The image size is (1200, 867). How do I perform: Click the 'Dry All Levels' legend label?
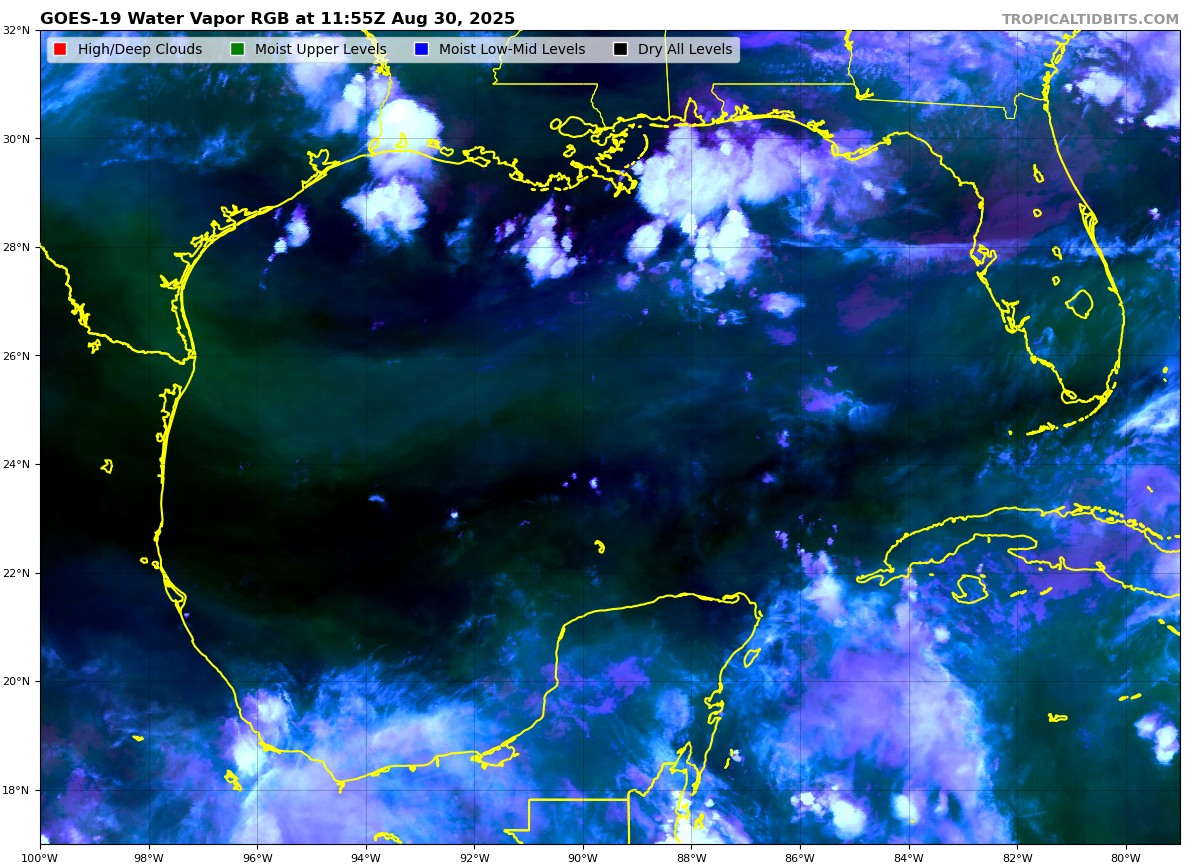(685, 49)
